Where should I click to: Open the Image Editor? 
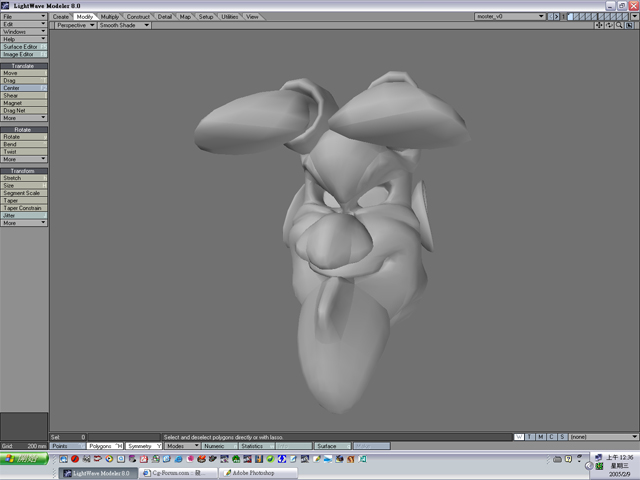tap(24, 54)
